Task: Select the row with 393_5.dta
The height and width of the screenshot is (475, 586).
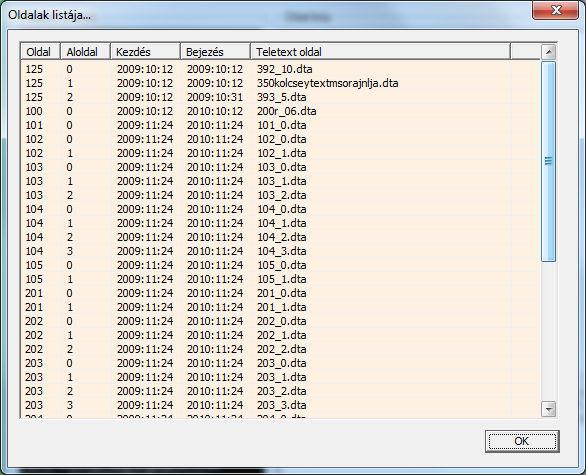Action: tap(281, 97)
